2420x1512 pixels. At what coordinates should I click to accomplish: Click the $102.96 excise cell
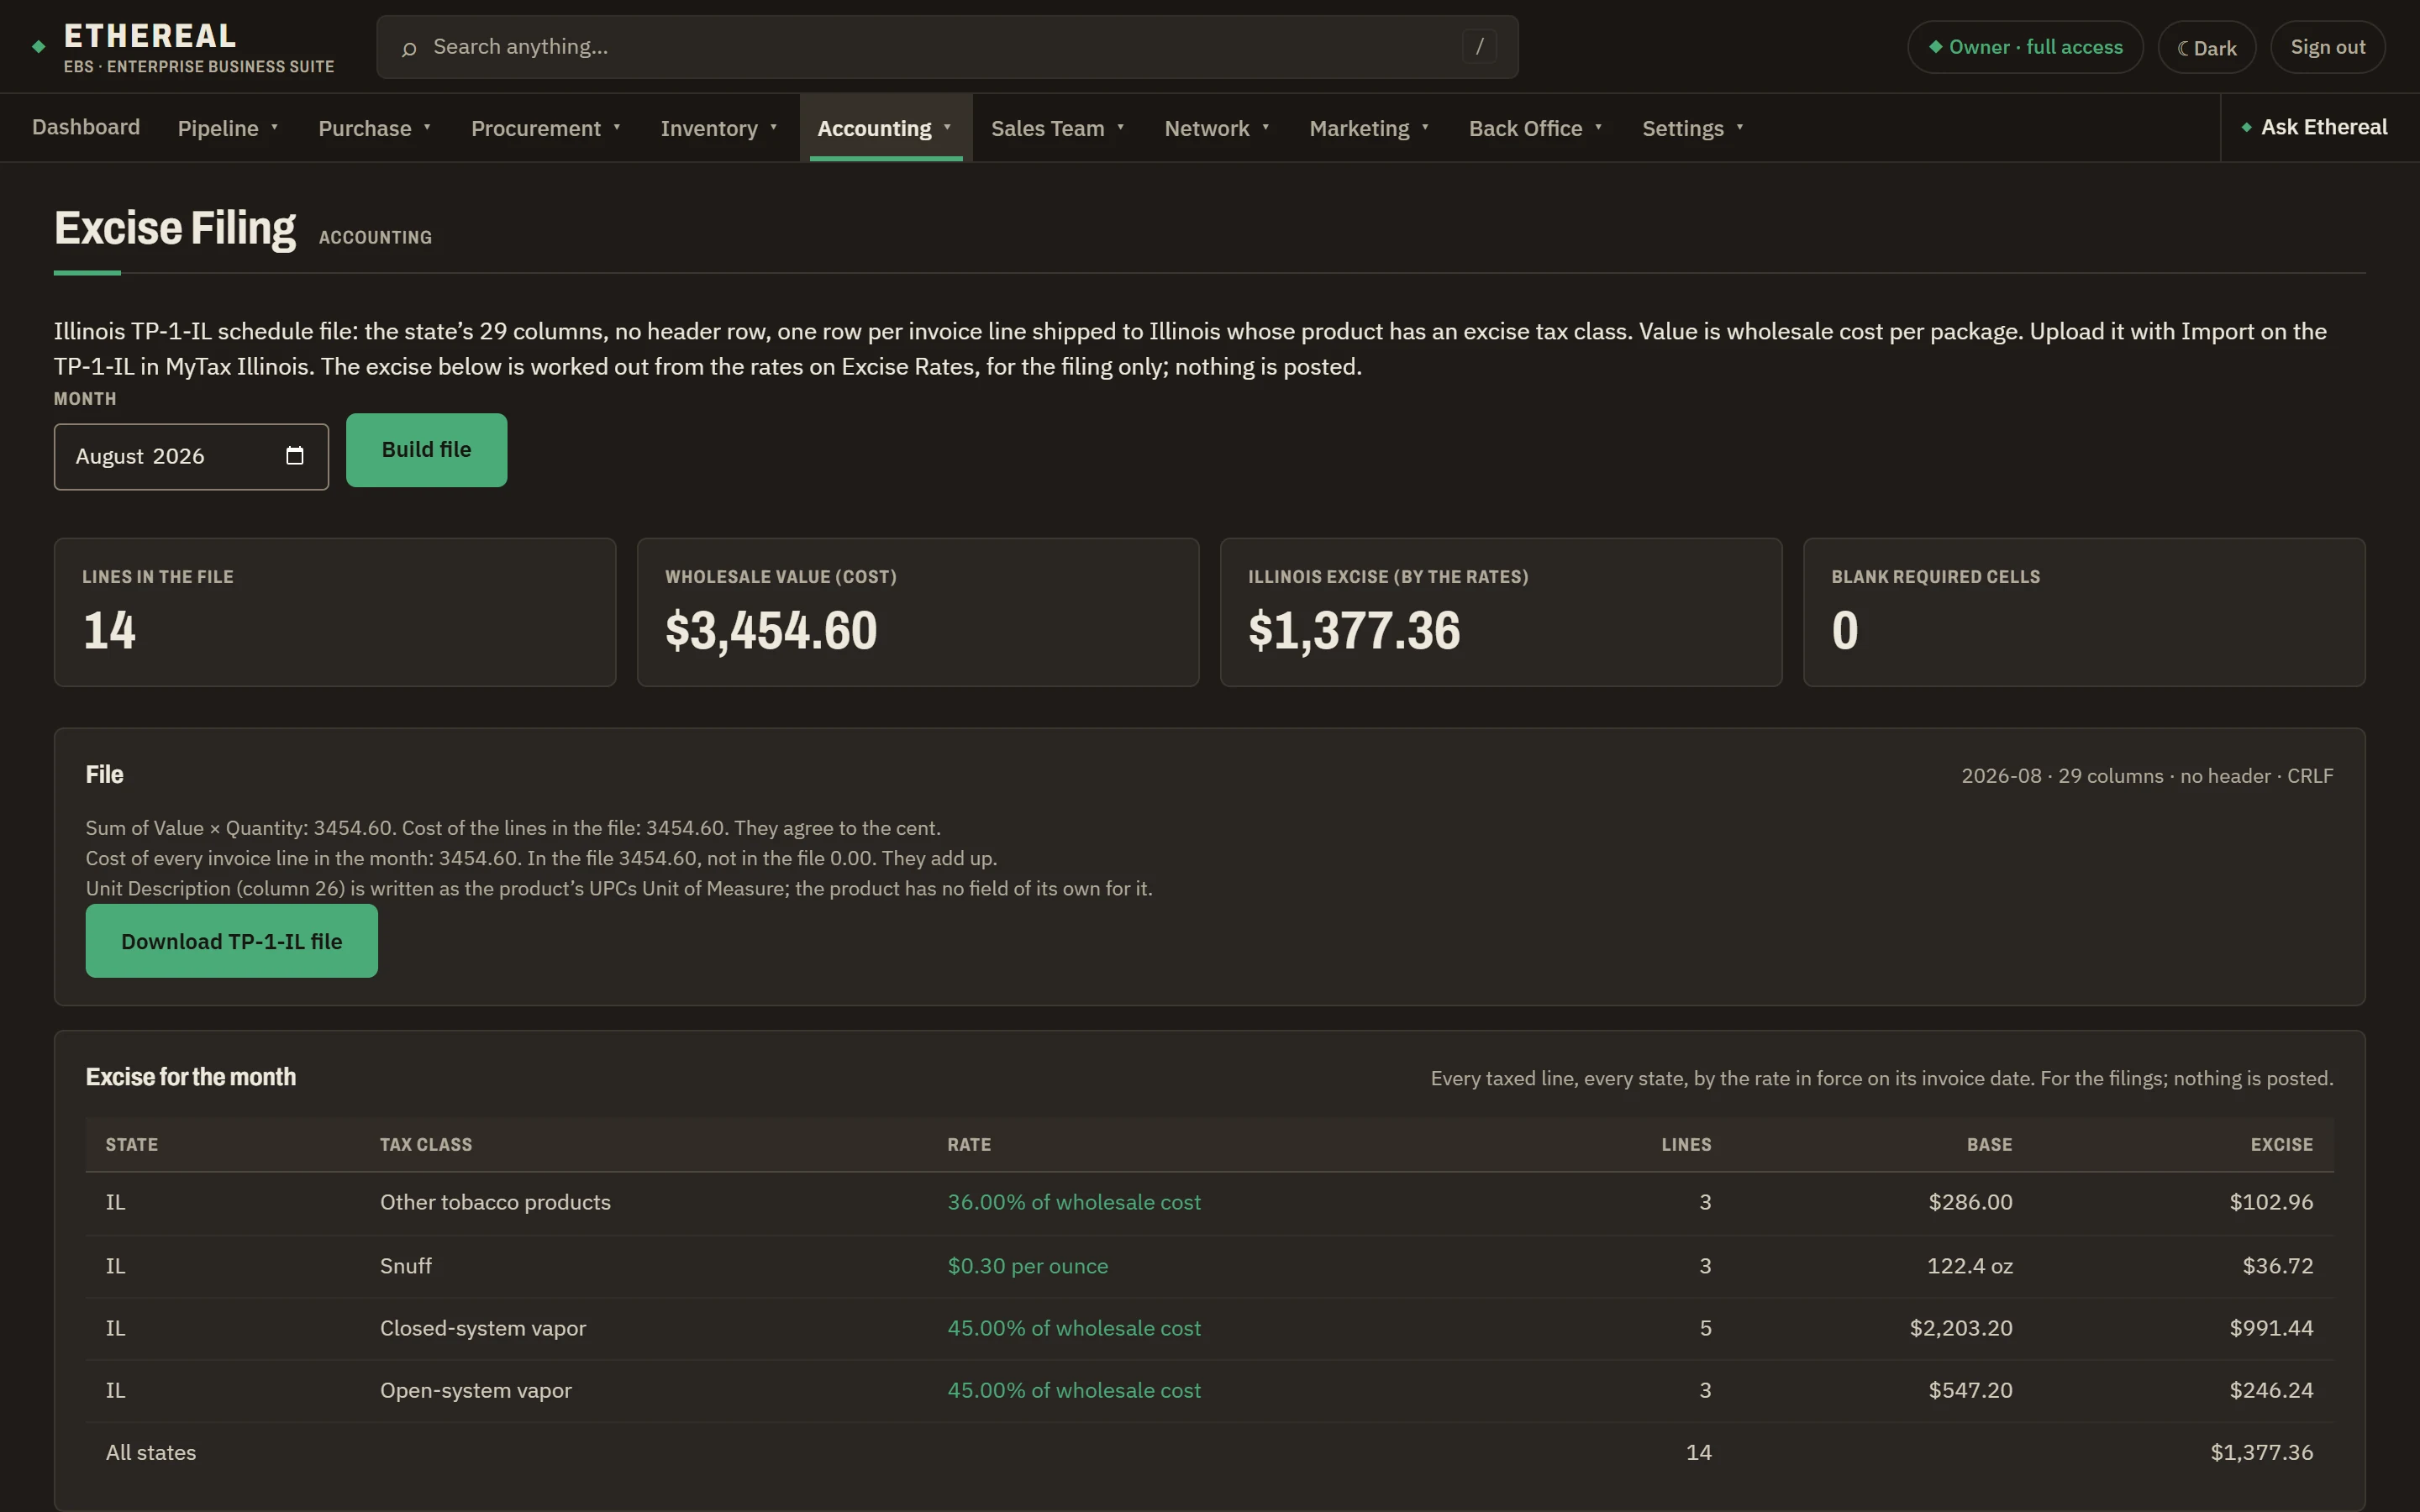click(2271, 1202)
